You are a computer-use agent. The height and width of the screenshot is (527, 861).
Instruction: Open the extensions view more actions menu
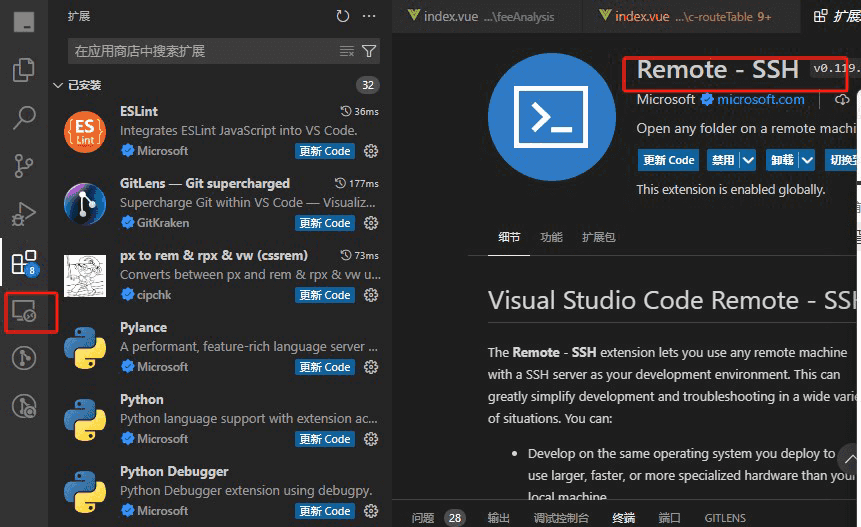tap(369, 16)
